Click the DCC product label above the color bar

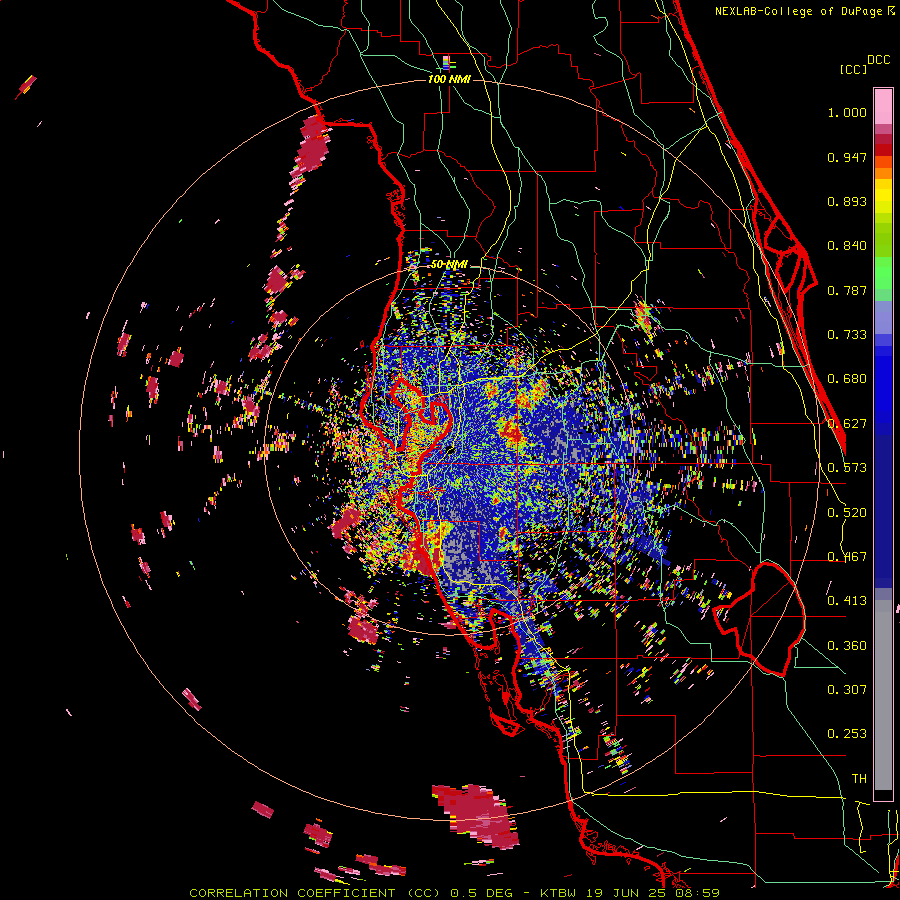[878, 60]
